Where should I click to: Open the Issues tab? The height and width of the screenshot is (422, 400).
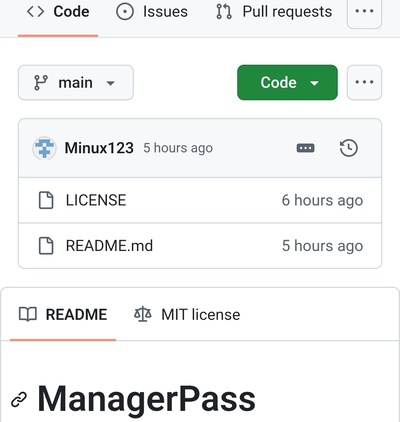pos(152,12)
